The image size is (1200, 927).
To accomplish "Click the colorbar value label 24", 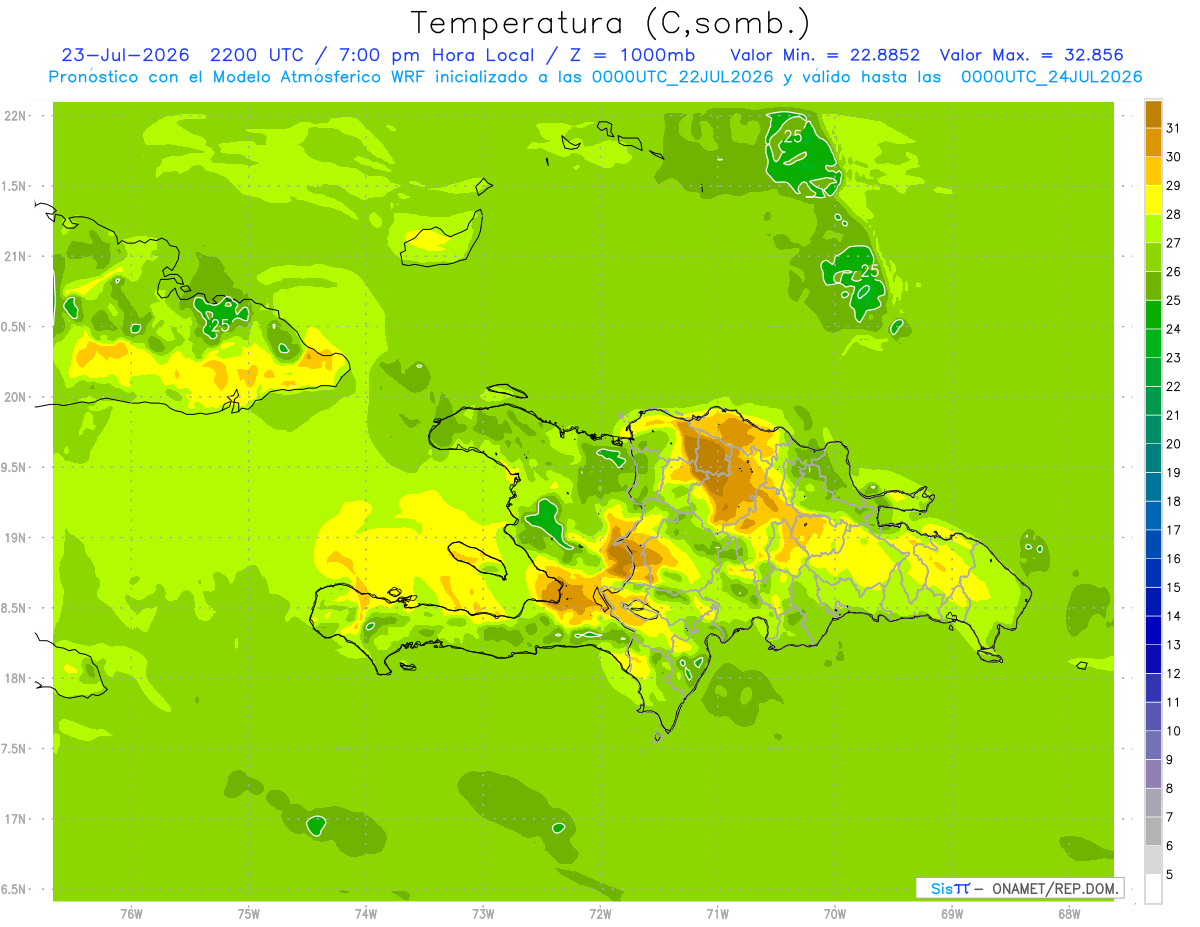I will click(1173, 329).
